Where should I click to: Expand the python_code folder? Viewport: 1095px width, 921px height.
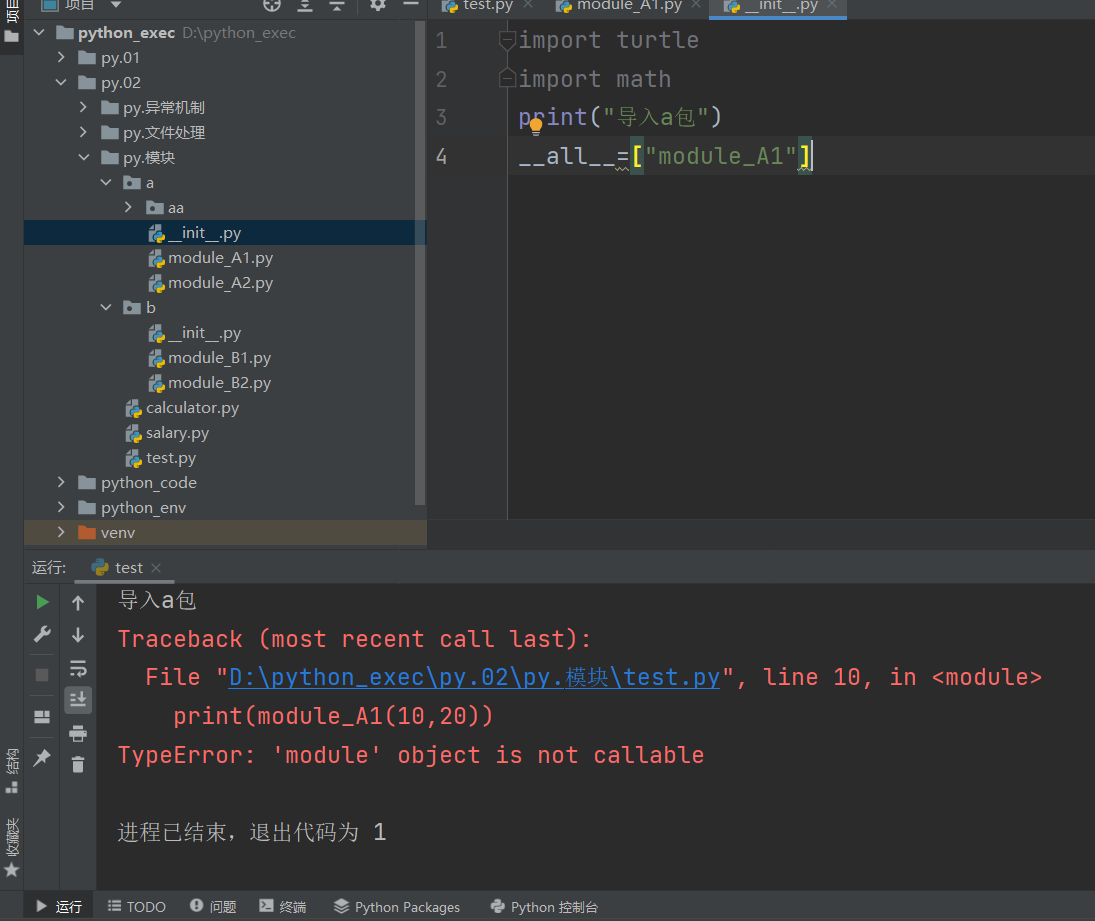pyautogui.click(x=61, y=482)
